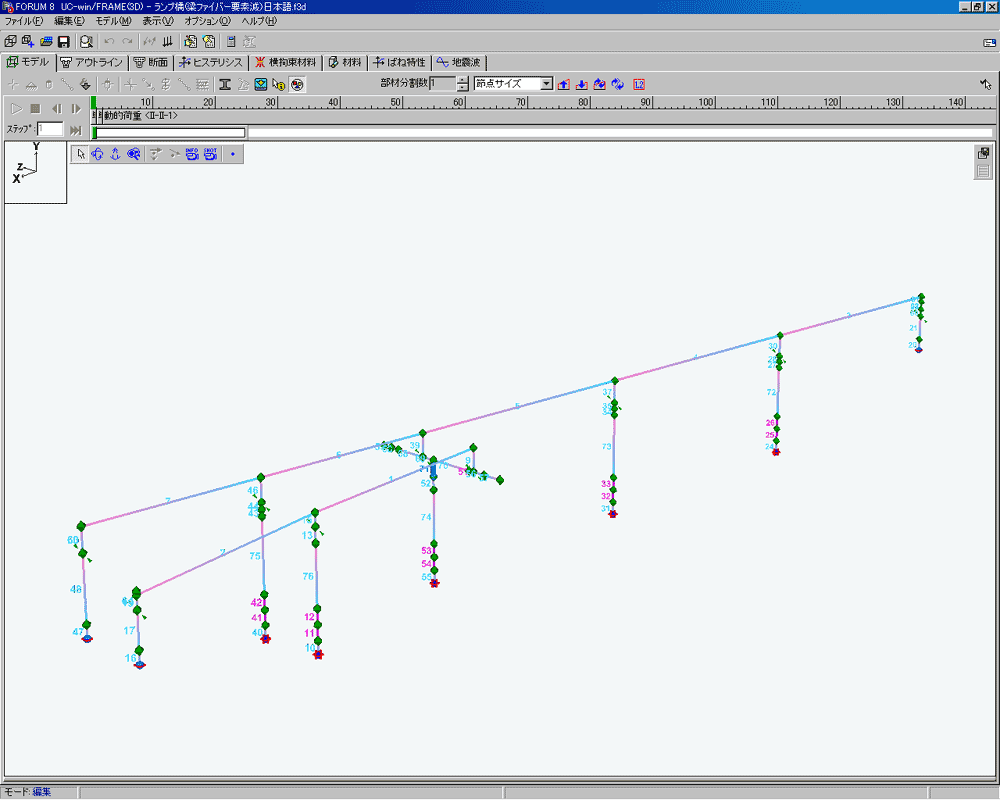1000x800 pixels.
Task: Open the 節点サイズ dropdown
Action: 546,84
